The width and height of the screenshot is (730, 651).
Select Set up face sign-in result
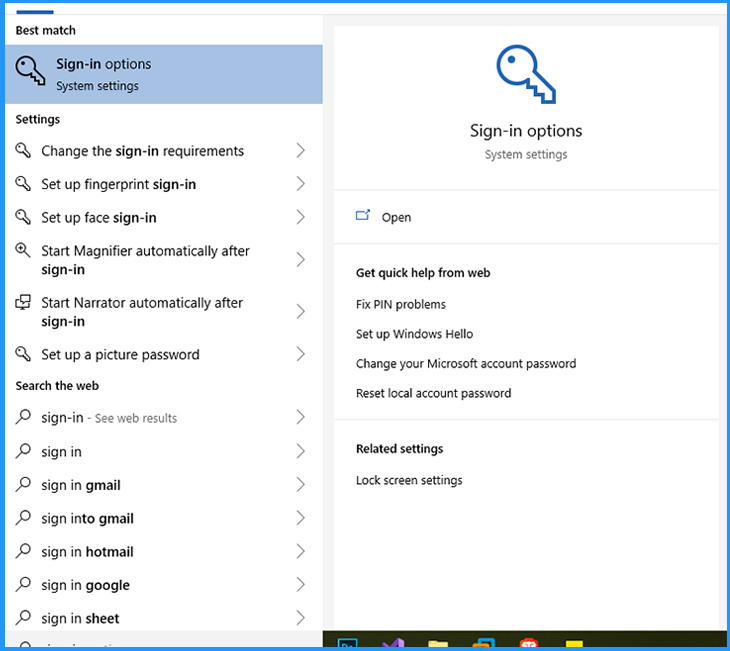(x=163, y=217)
